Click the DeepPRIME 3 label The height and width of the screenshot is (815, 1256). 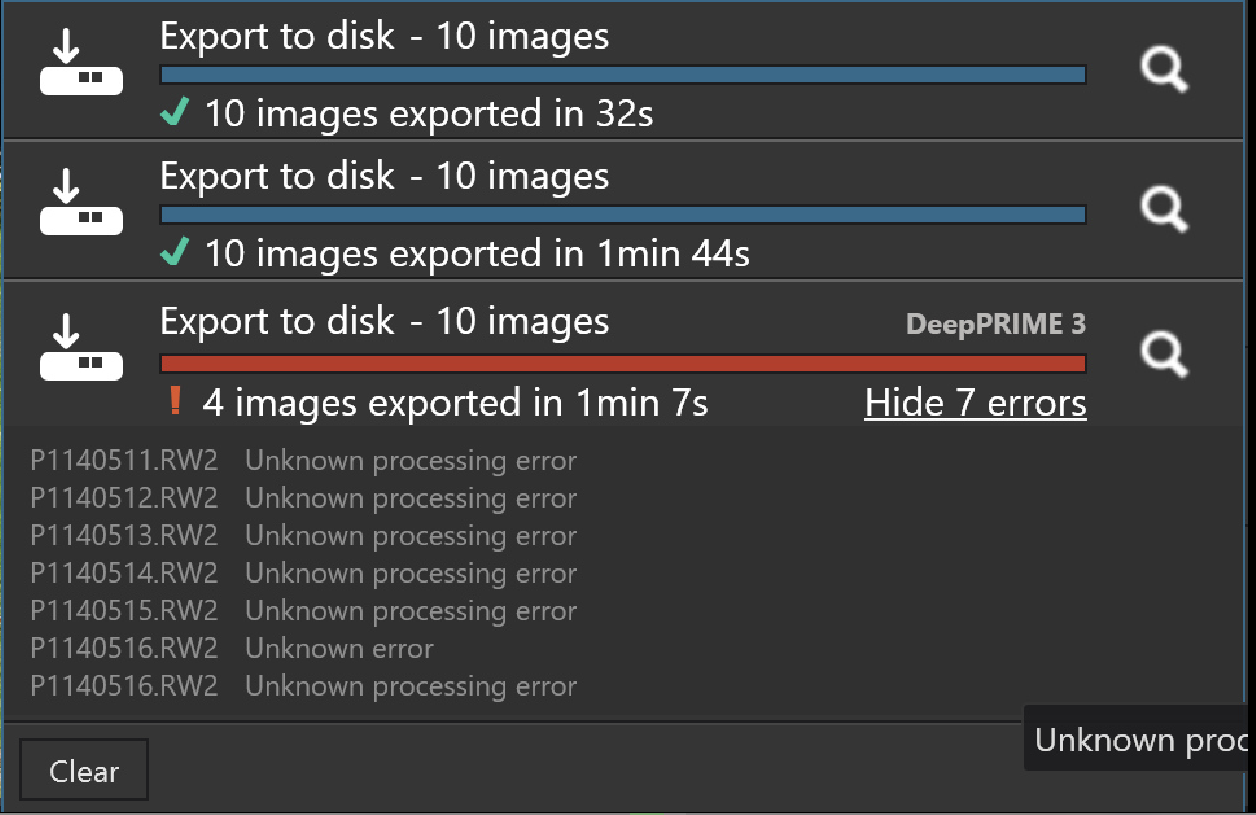pos(995,324)
